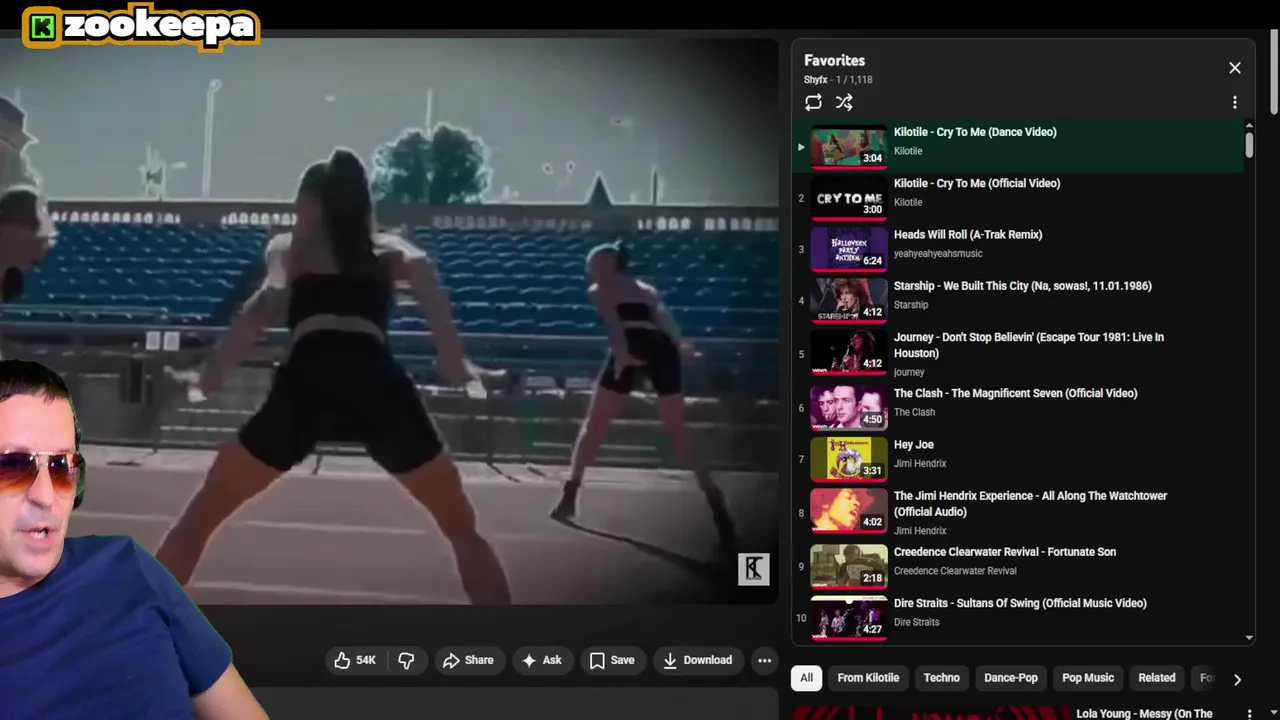This screenshot has width=1280, height=720.
Task: Toggle shuffle playlist
Action: click(844, 102)
